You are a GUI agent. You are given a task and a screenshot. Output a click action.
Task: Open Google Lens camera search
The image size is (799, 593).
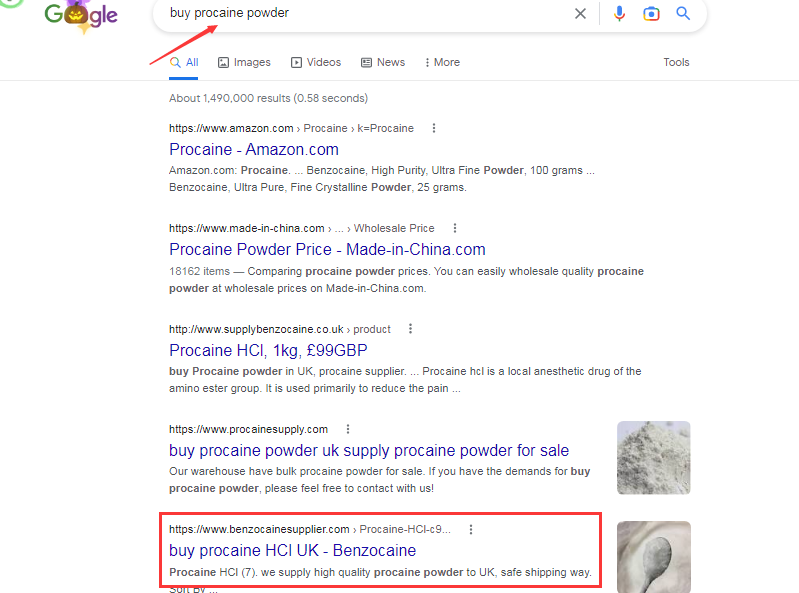pos(651,14)
